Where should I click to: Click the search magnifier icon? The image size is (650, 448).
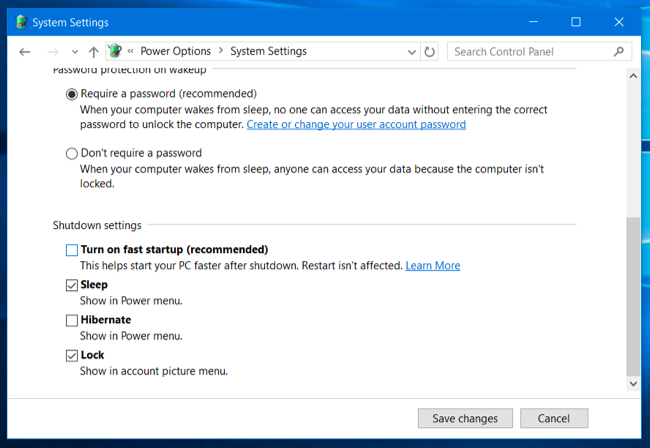click(619, 52)
